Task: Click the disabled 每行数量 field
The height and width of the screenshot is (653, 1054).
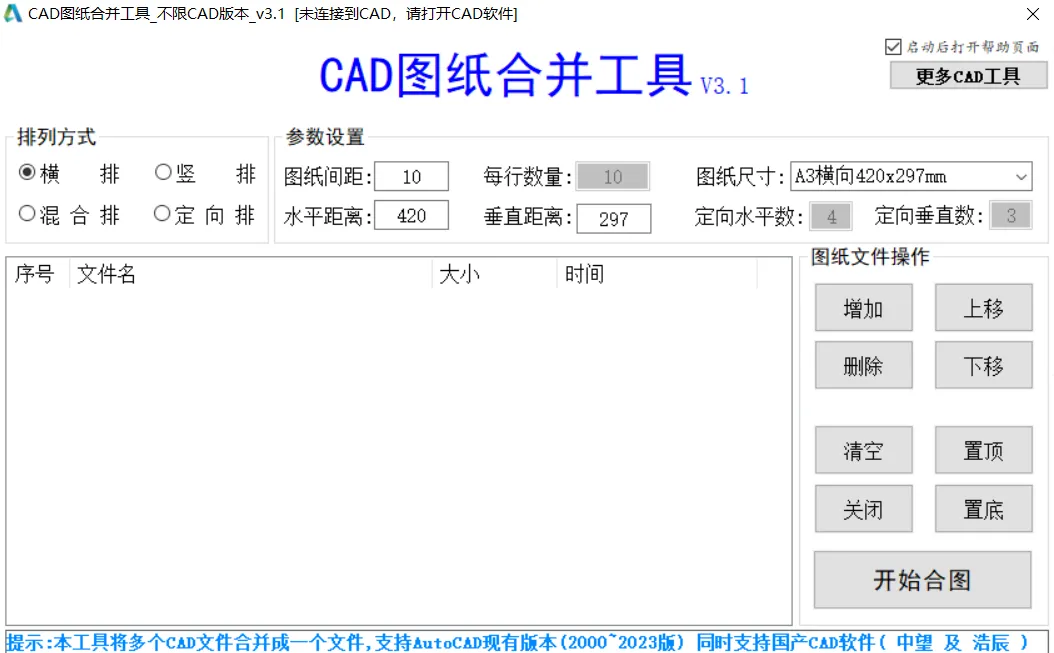Action: (x=613, y=176)
